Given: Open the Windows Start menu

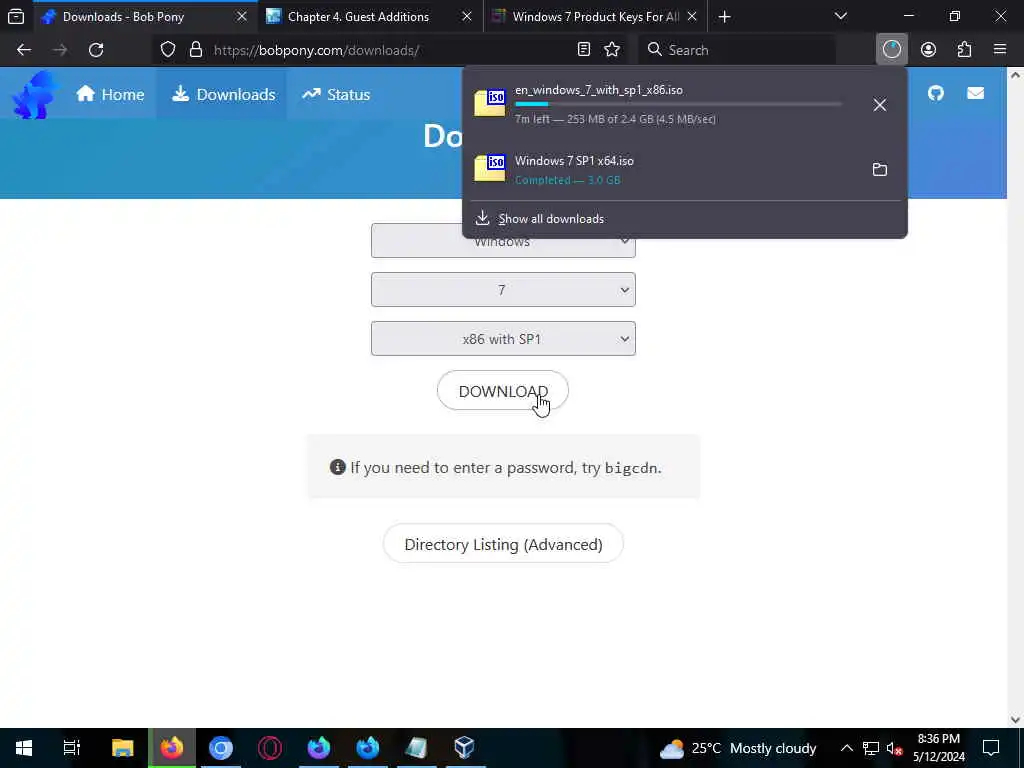Looking at the screenshot, I should (x=24, y=747).
